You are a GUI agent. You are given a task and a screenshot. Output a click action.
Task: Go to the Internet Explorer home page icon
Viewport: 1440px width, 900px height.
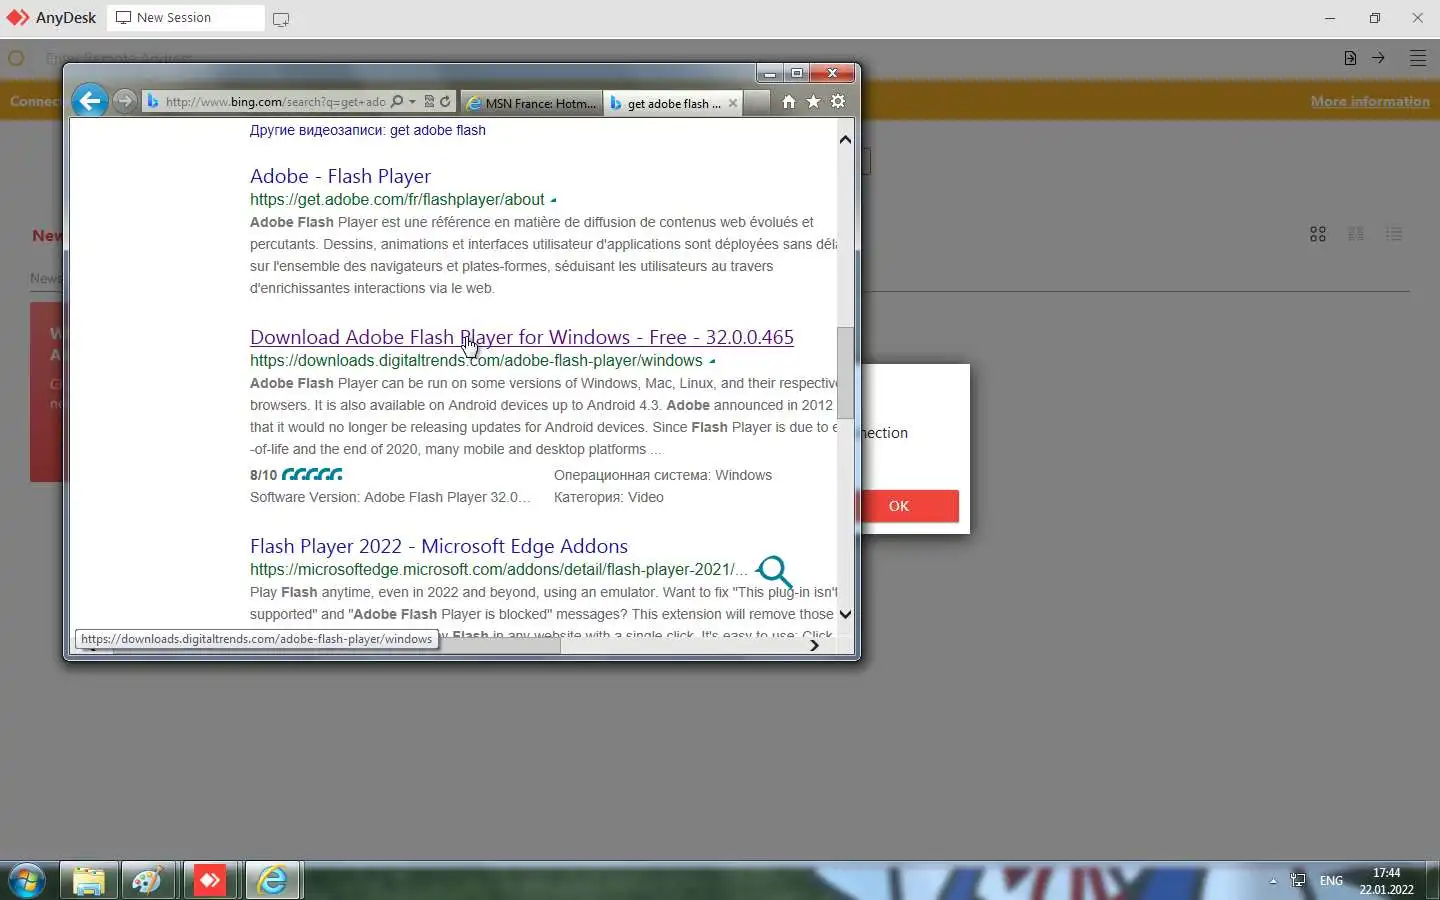[x=789, y=102]
